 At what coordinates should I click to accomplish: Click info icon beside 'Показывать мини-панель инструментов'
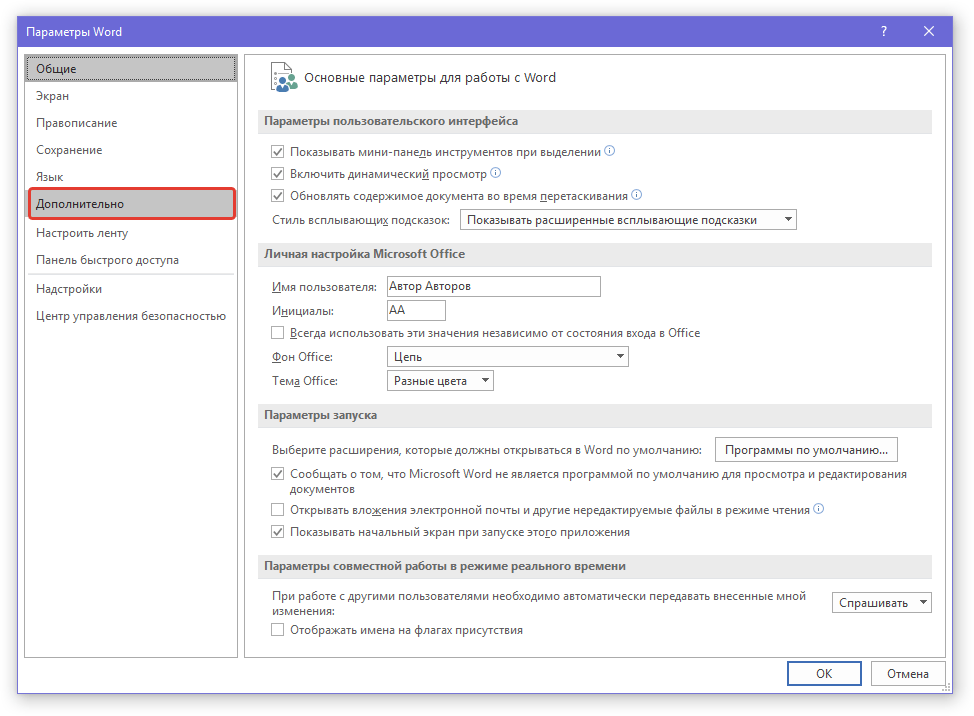(x=610, y=152)
